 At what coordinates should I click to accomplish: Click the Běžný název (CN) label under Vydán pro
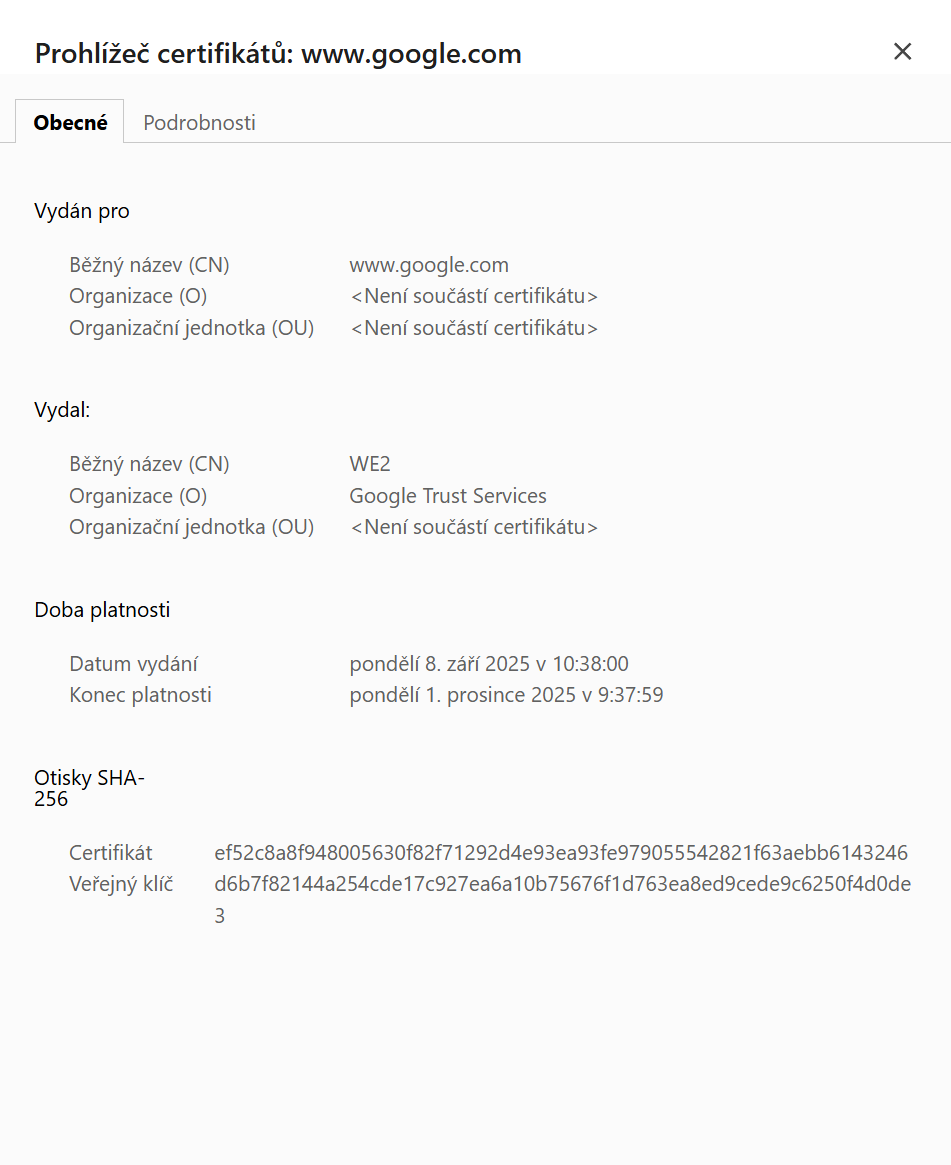click(149, 264)
